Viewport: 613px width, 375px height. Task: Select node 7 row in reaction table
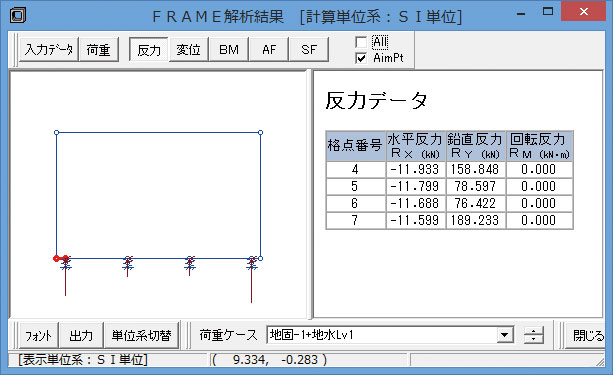(x=450, y=221)
